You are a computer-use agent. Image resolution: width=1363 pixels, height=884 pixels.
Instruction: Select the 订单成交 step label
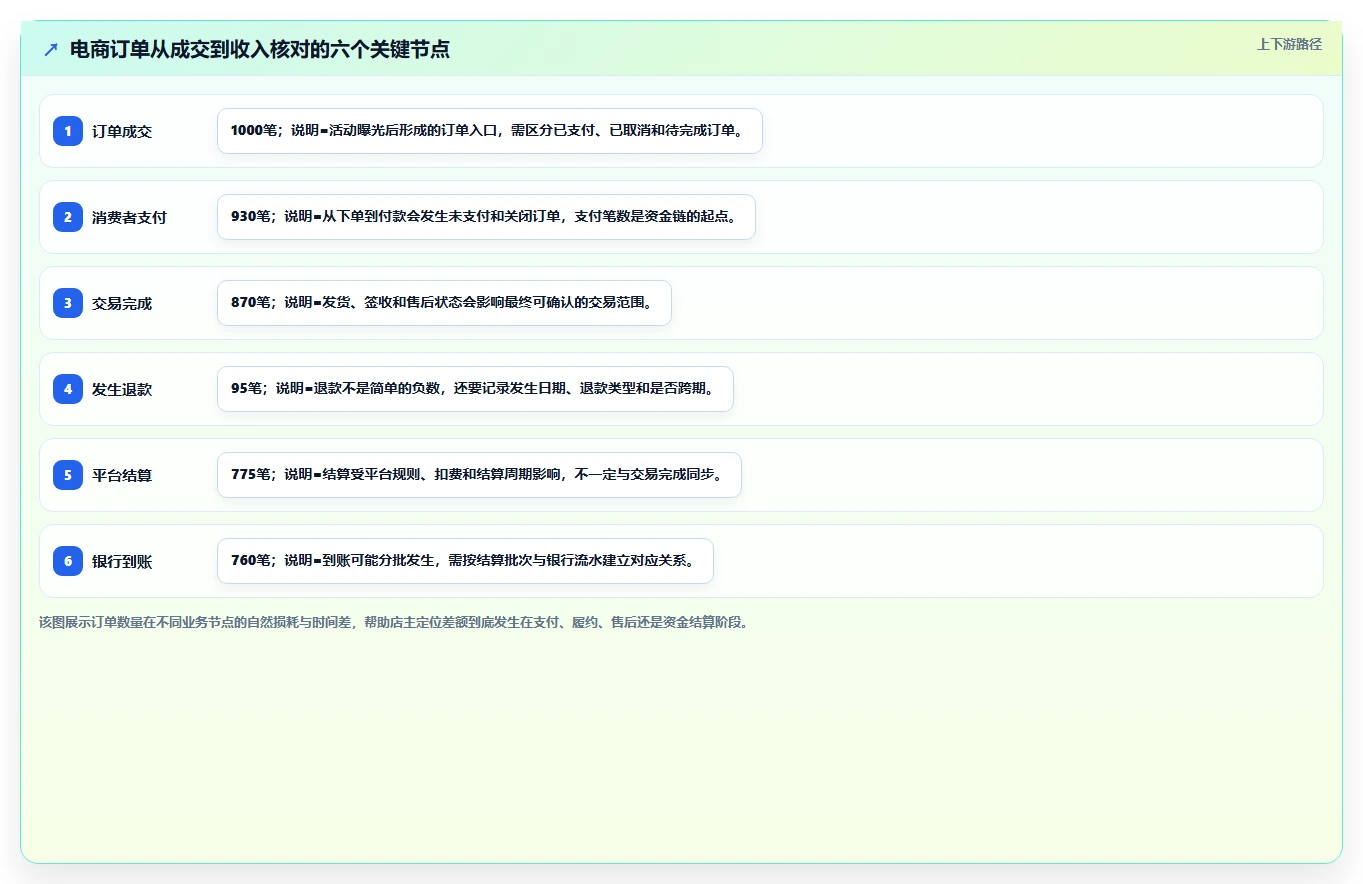pos(122,131)
